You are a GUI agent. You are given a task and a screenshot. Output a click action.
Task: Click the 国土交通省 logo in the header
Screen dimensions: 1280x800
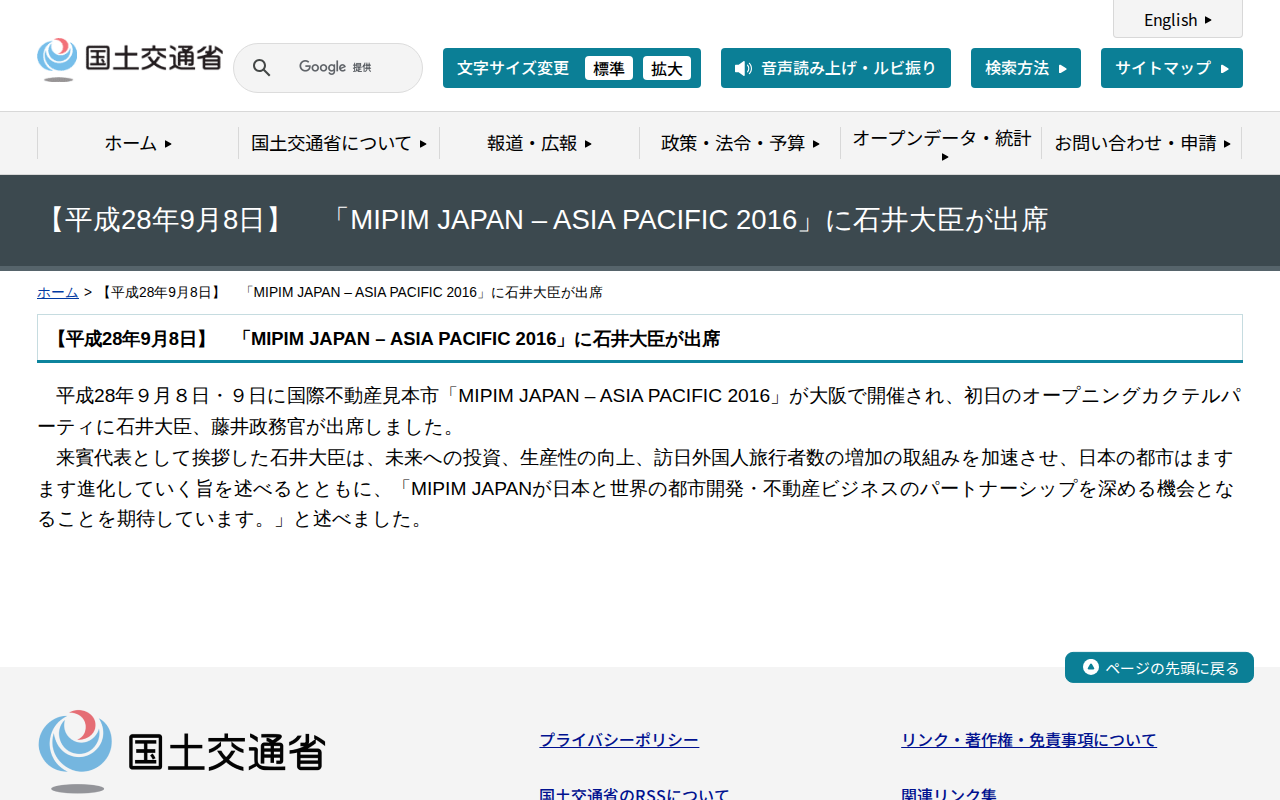(x=130, y=58)
